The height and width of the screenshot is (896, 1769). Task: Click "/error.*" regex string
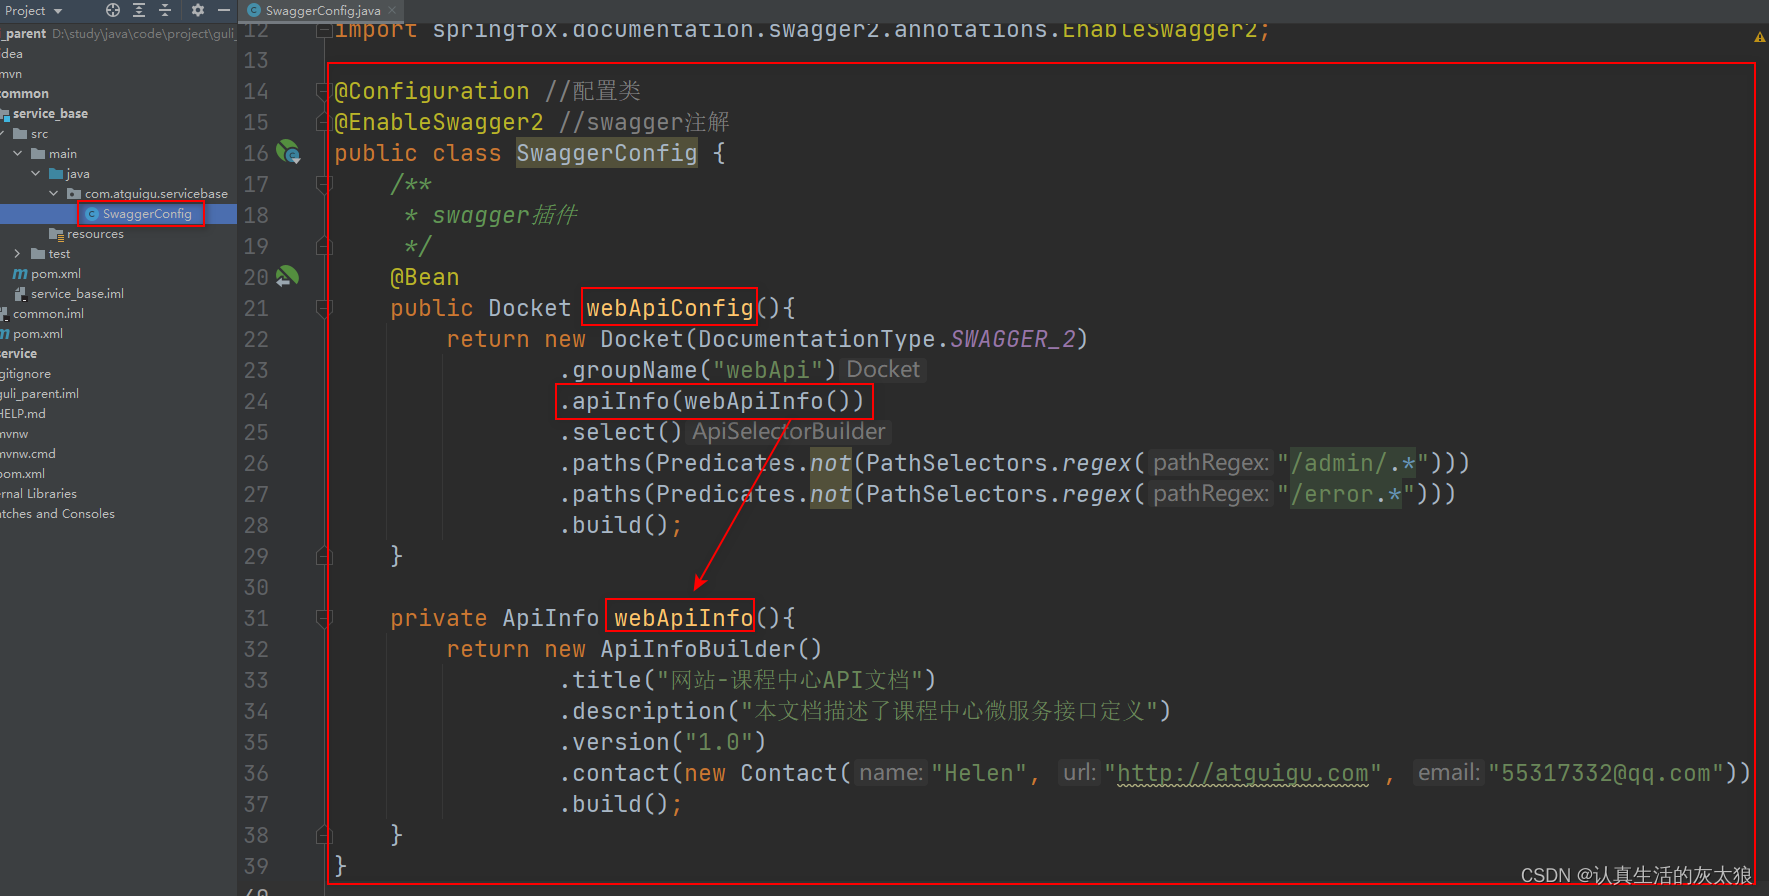point(1346,494)
